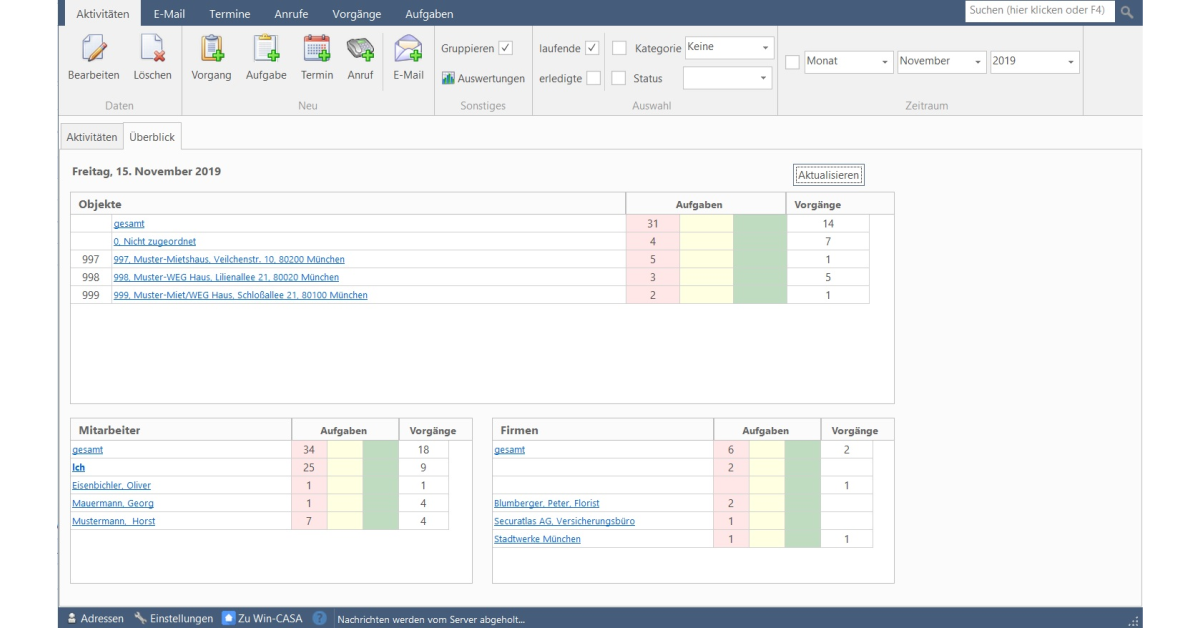This screenshot has width=1200, height=628.
Task: Enable the erledigte checkbox
Action: (x=593, y=78)
